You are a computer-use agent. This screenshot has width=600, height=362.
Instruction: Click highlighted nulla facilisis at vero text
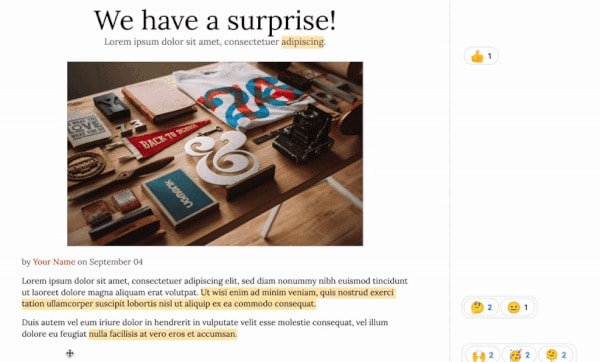click(x=163, y=334)
